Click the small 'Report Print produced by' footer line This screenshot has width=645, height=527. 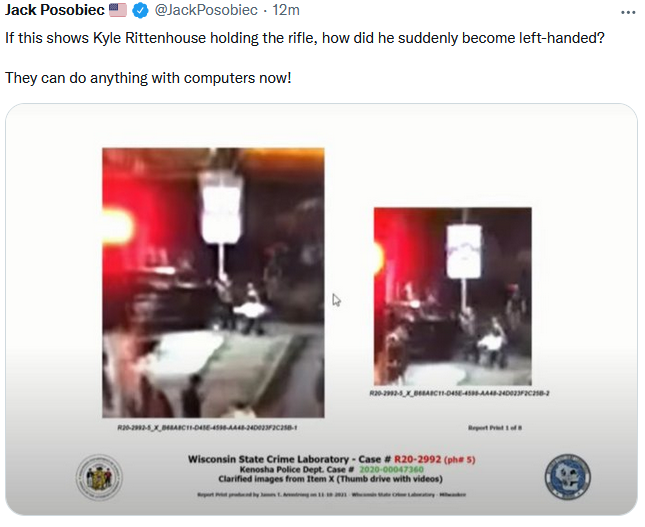point(332,494)
